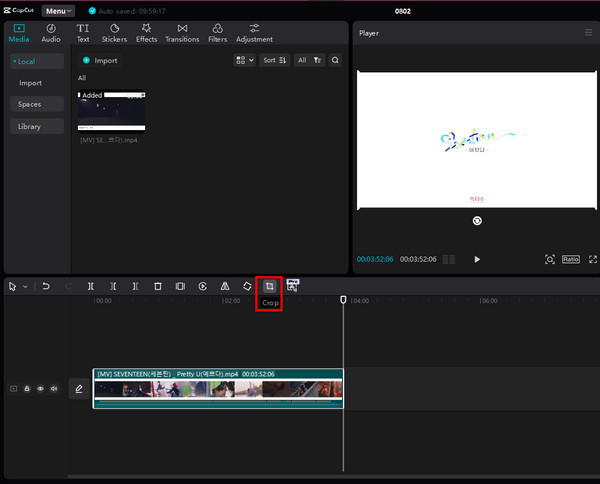Click the auto saved checkmark indicator

92,11
